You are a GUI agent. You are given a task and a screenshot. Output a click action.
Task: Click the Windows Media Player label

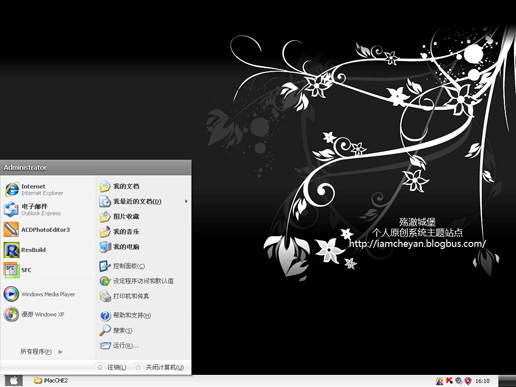point(48,294)
